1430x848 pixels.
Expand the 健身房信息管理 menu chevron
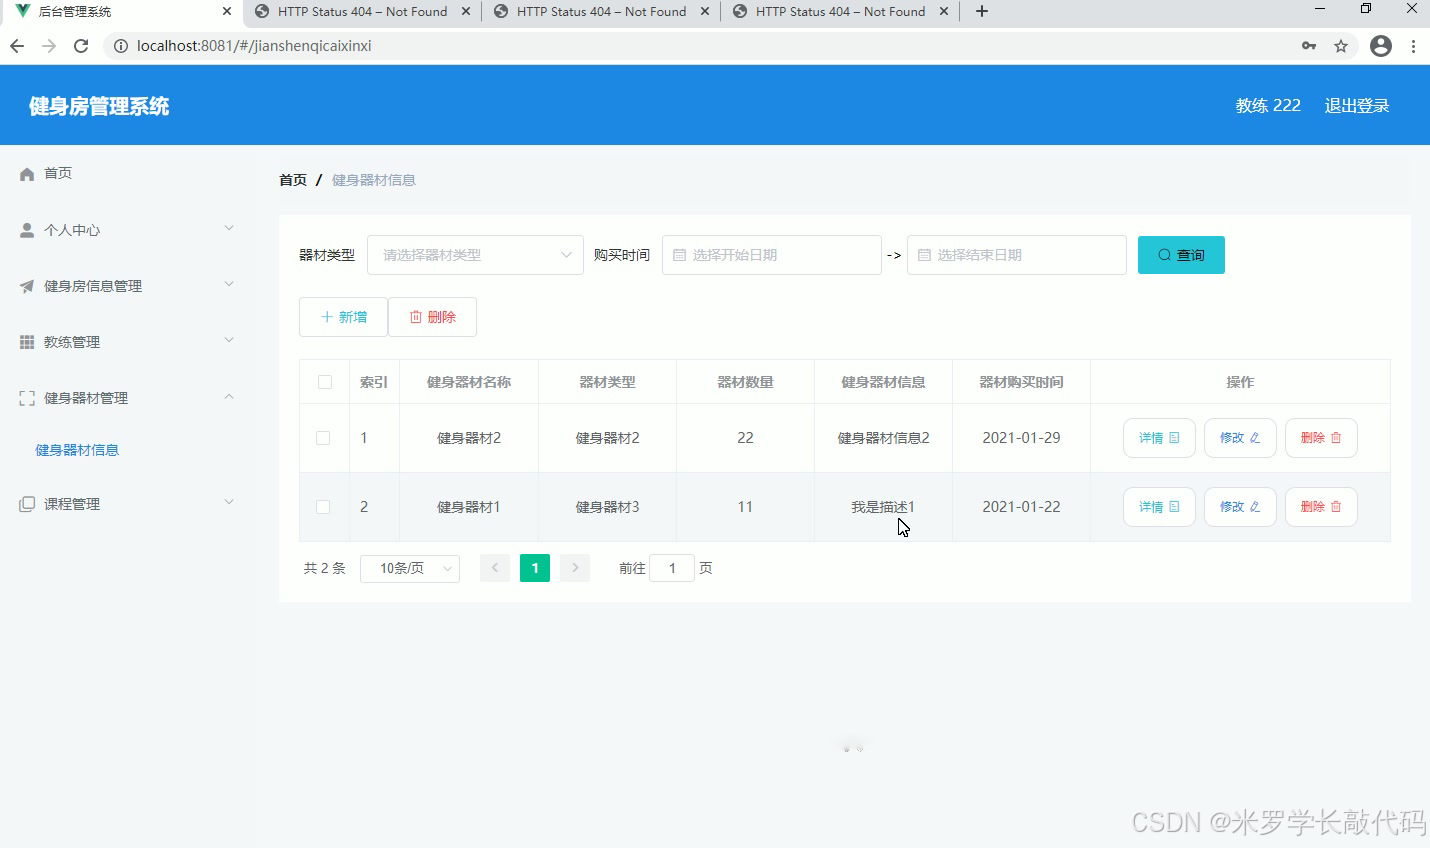point(229,285)
